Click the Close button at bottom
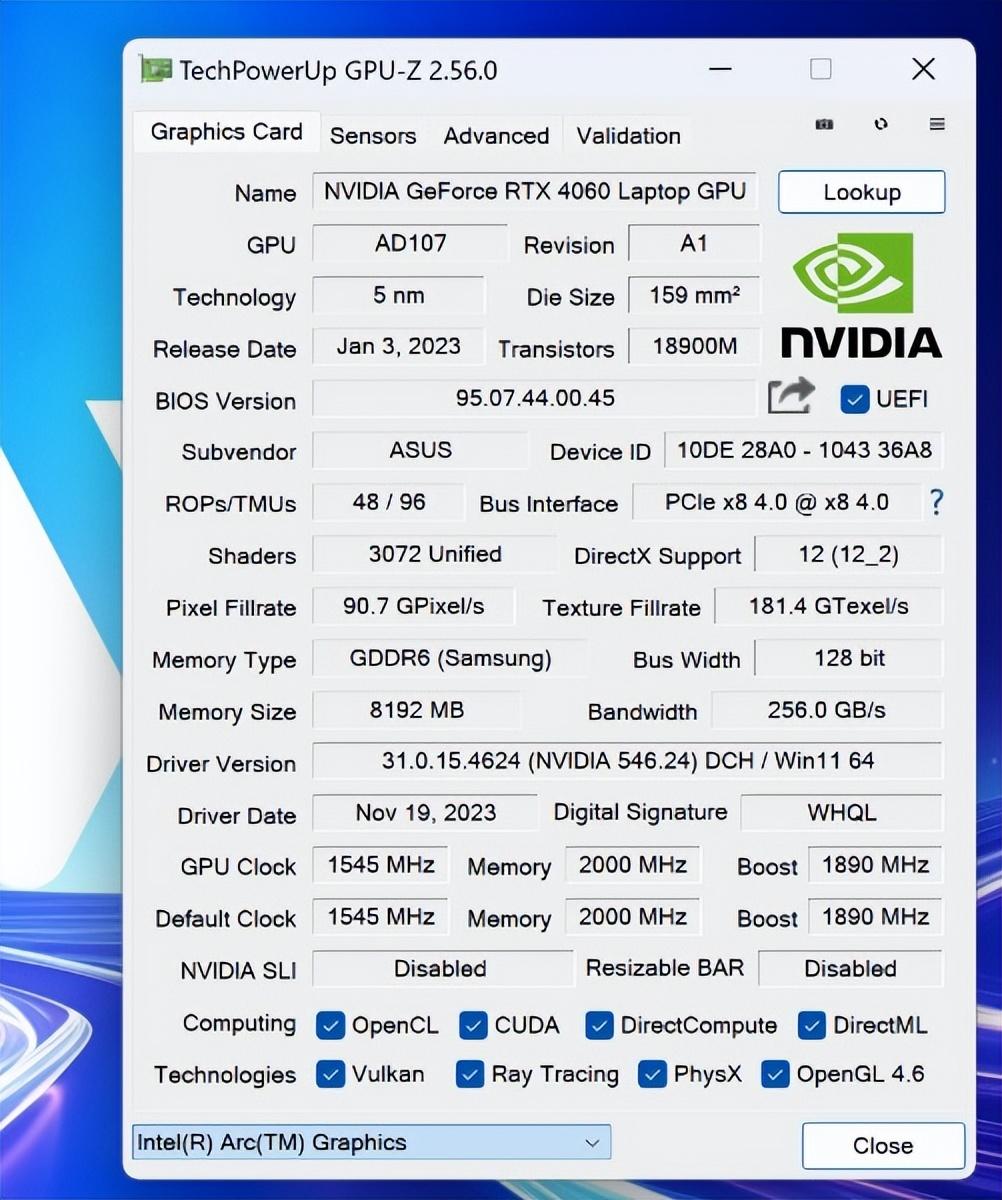Image resolution: width=1002 pixels, height=1200 pixels. click(x=883, y=1145)
